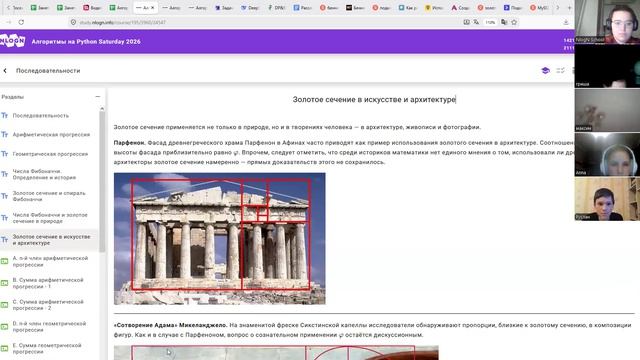Viewport: 640px width, 360px height.
Task: Click the Creation of Adam fresco image
Action: 276,353
